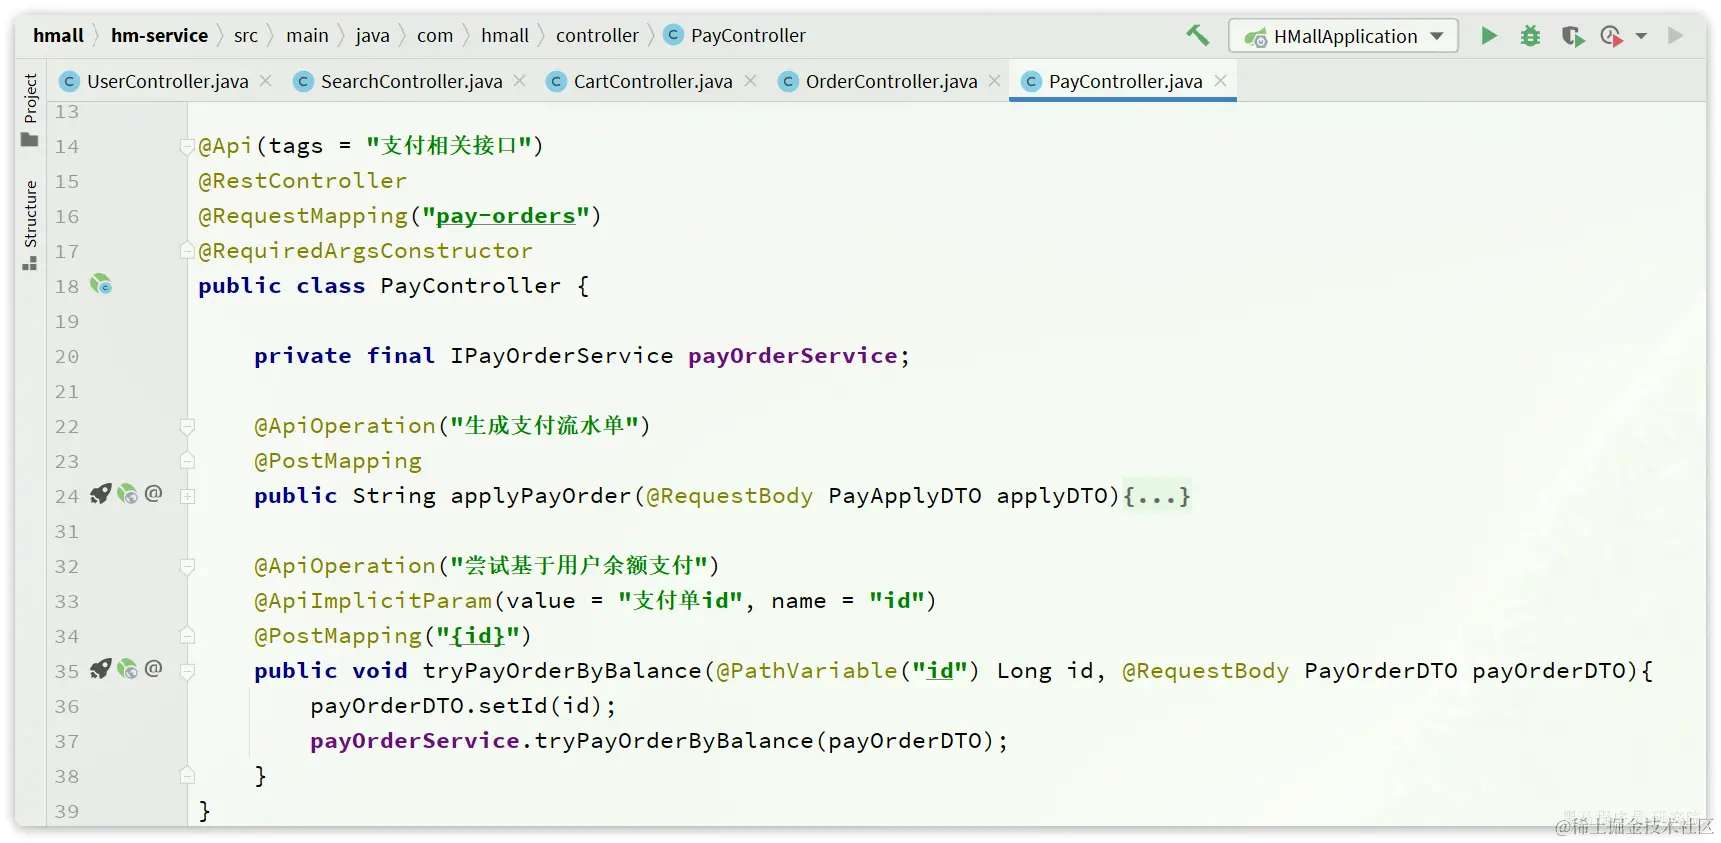Collapse the fold marker at line 23
The height and width of the screenshot is (843, 1721).
point(187,461)
